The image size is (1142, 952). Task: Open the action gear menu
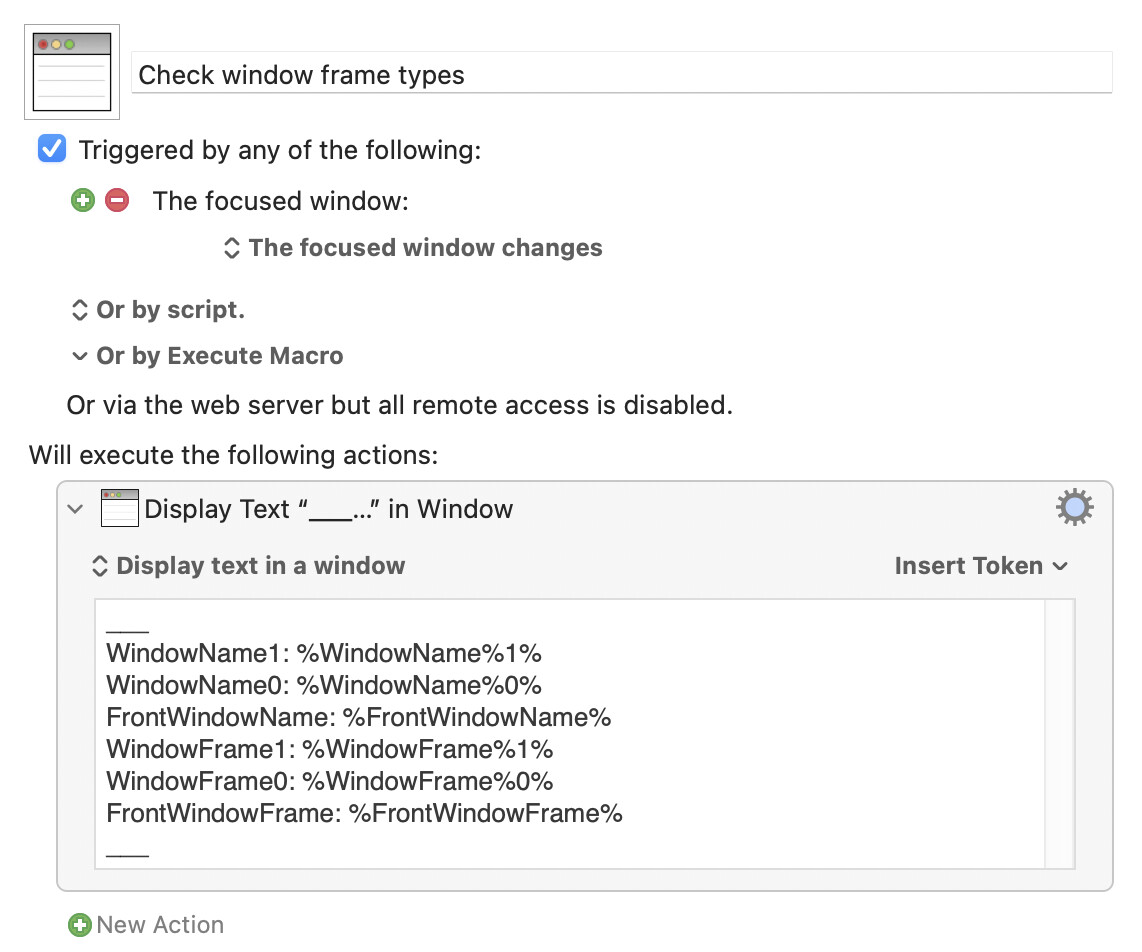(1074, 508)
